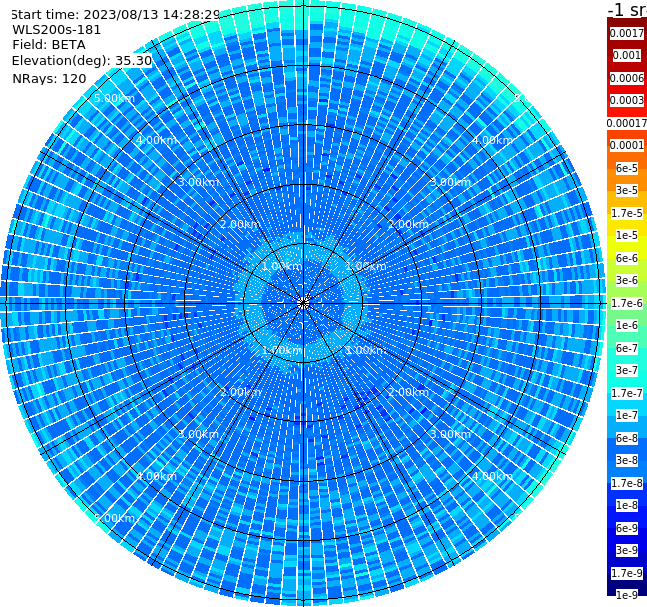This screenshot has width=647, height=607.
Task: Pick the yellow 6e-6 colorbar segment
Action: coord(627,258)
